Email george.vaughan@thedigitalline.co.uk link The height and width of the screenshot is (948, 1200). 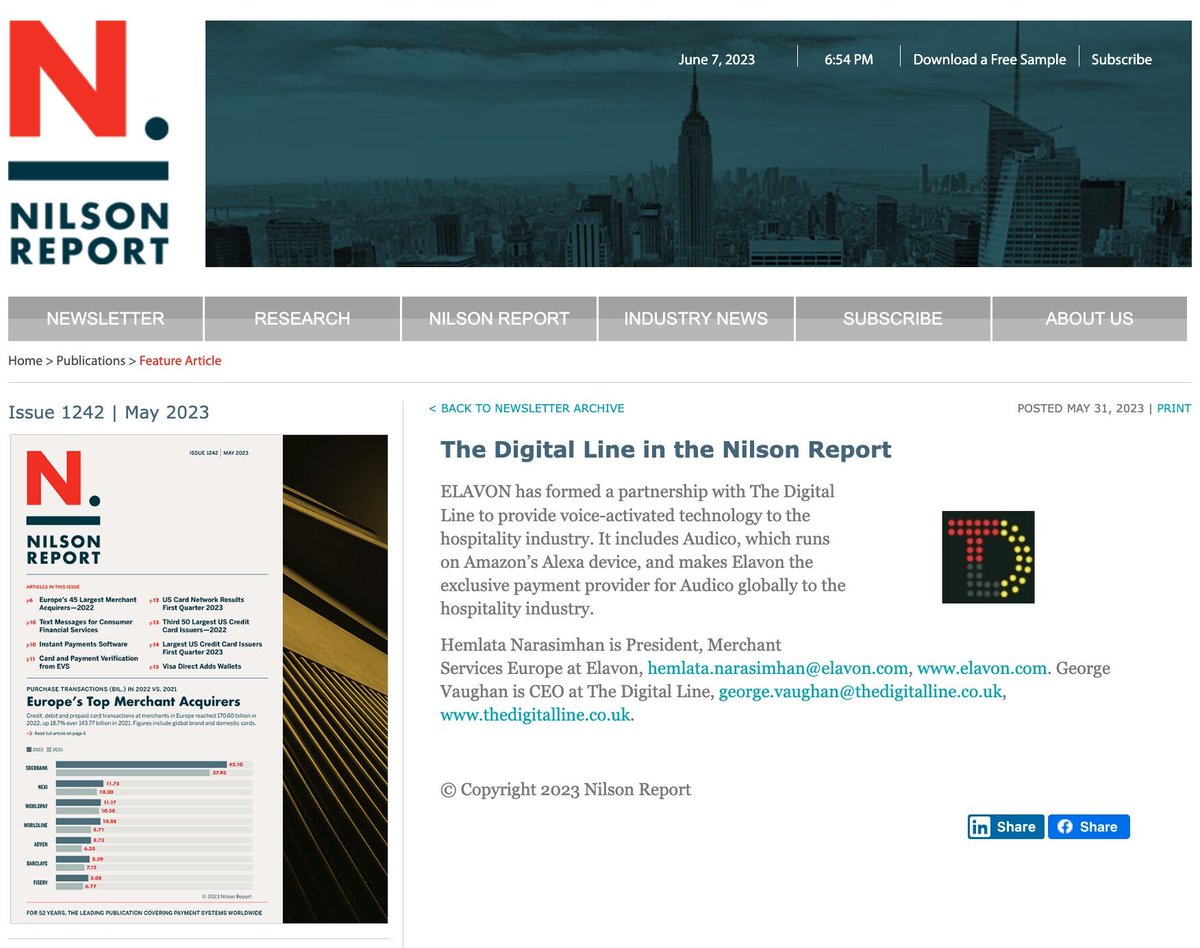pyautogui.click(x=861, y=691)
